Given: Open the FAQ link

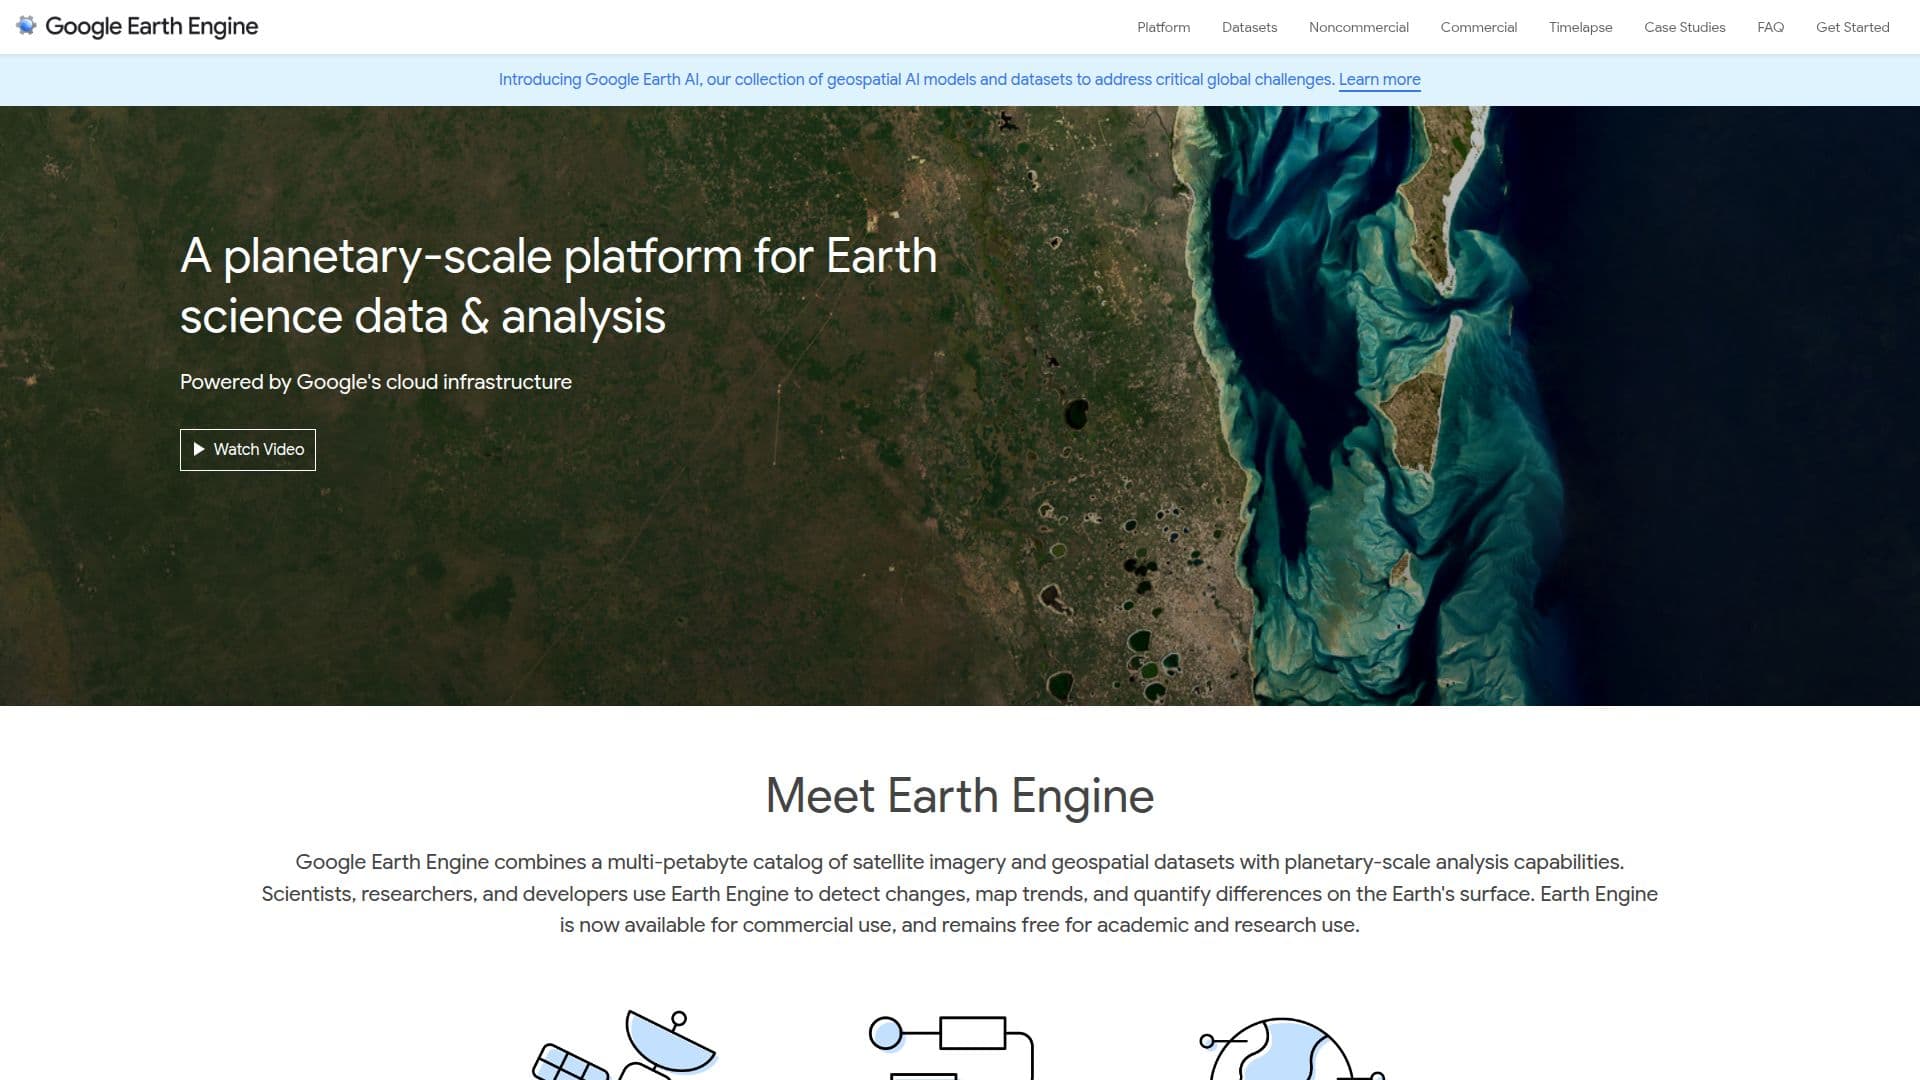Looking at the screenshot, I should pyautogui.click(x=1770, y=27).
